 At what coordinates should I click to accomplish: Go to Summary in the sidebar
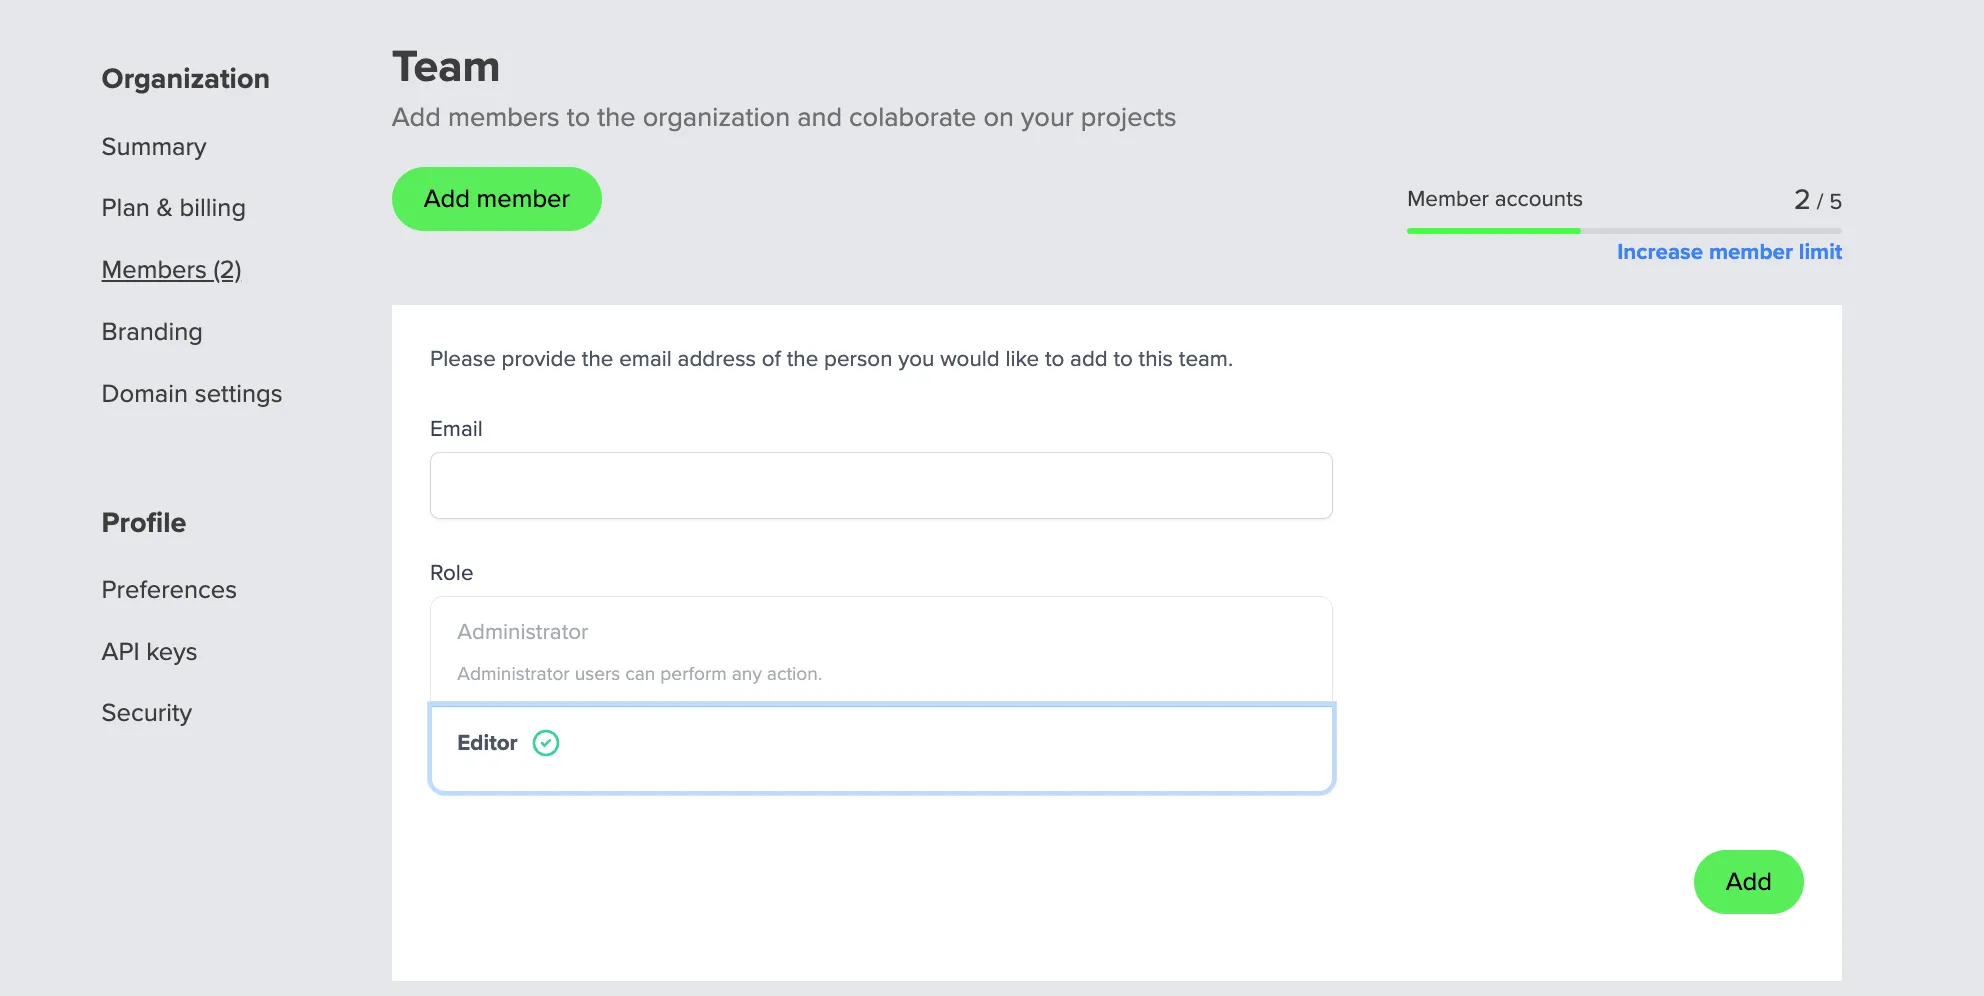point(154,147)
